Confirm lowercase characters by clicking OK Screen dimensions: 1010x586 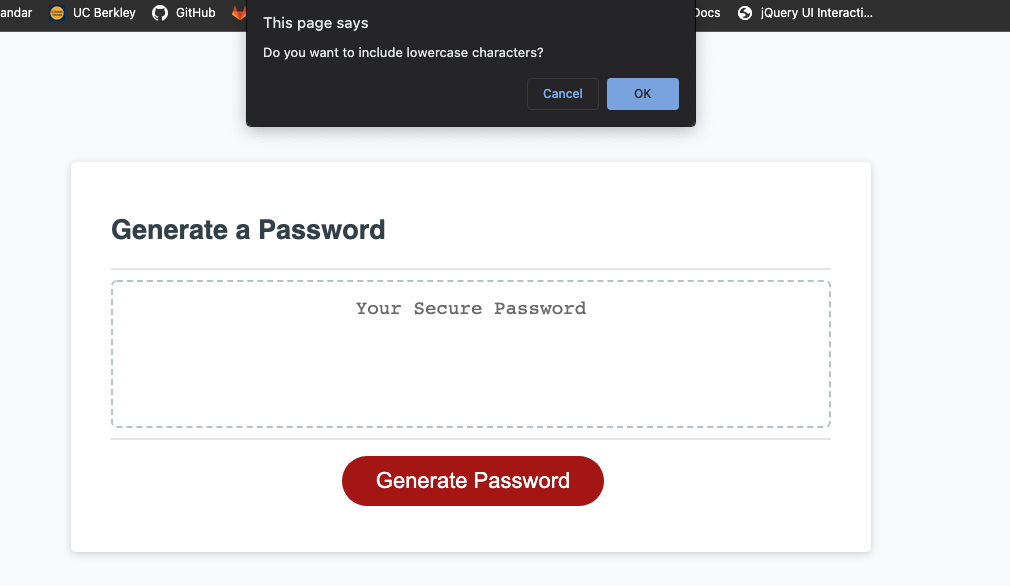coord(642,93)
